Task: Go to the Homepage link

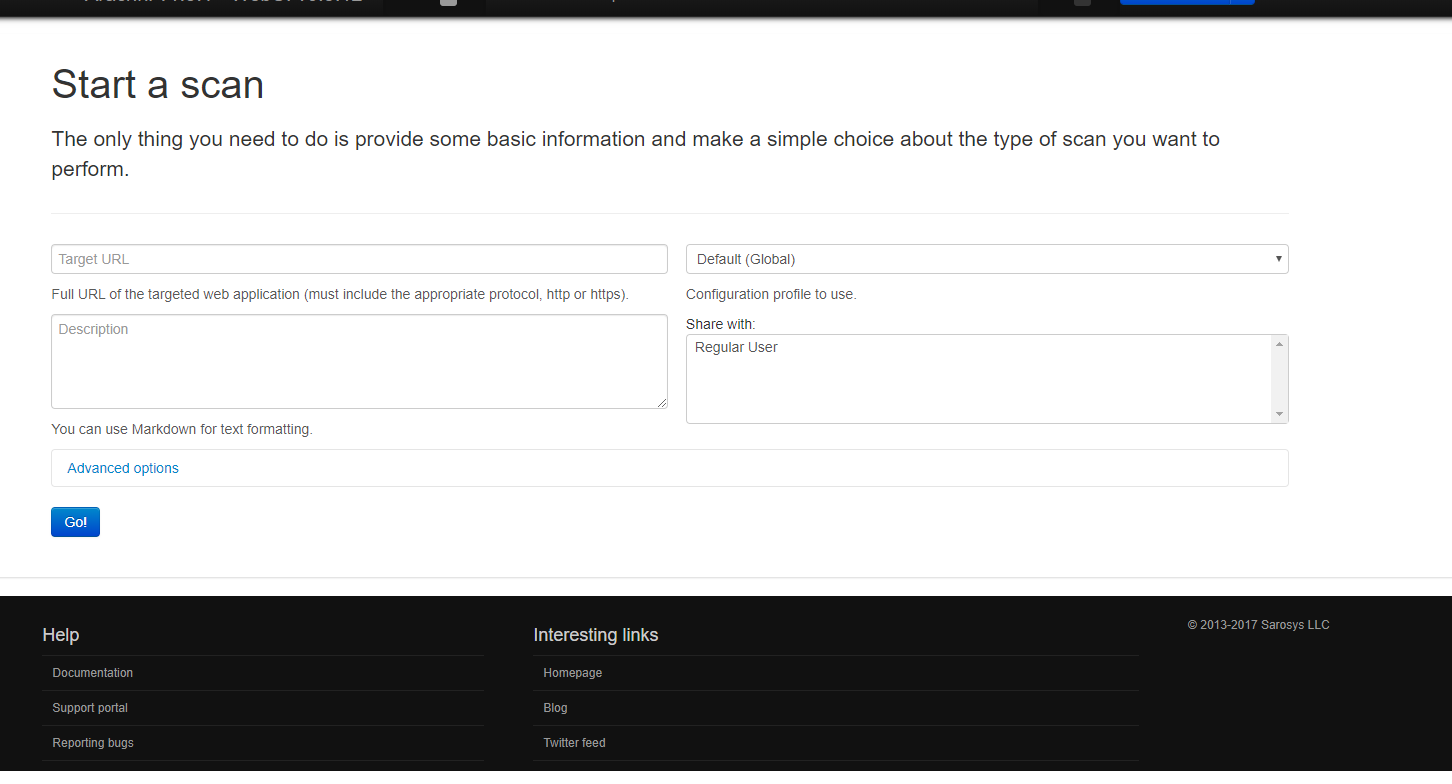Action: pyautogui.click(x=573, y=673)
